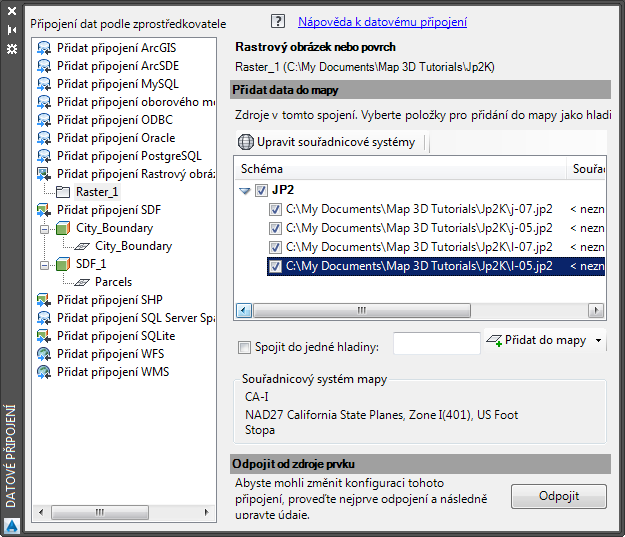Screen dimensions: 625x537
Task: Click the ArcGIS connection icon
Action: 44,48
